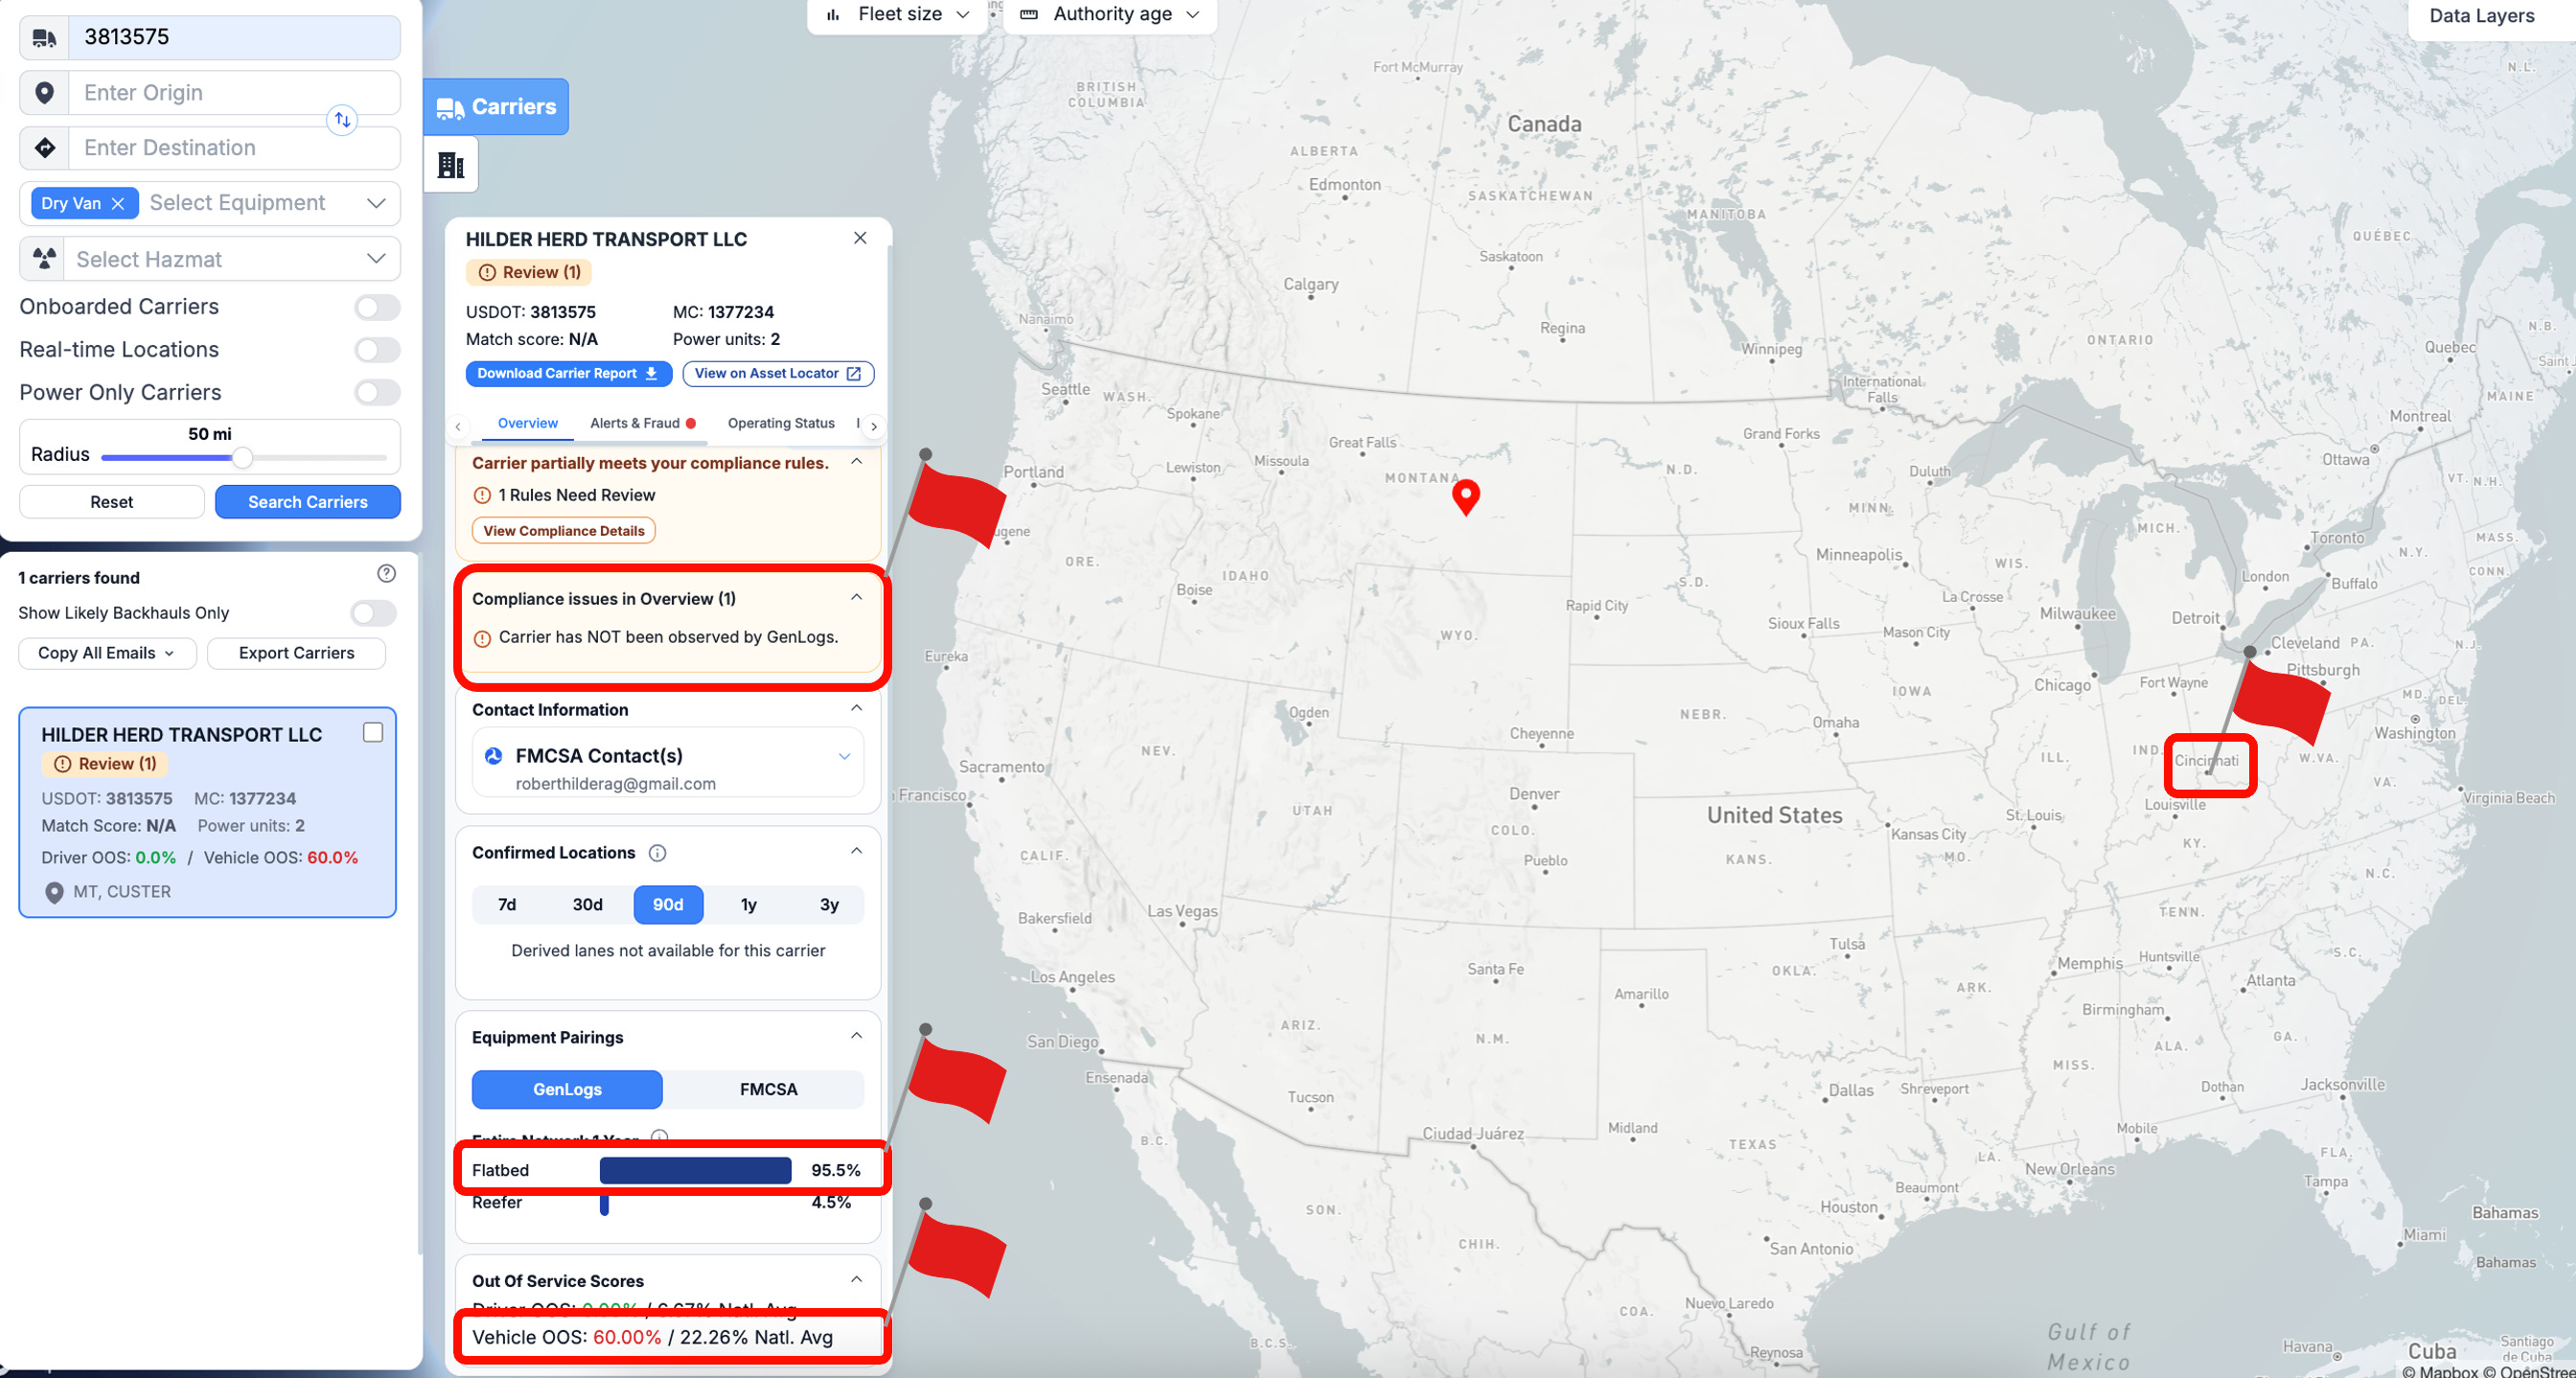Click the warning icon on the panel's Review (1) badge

487,273
